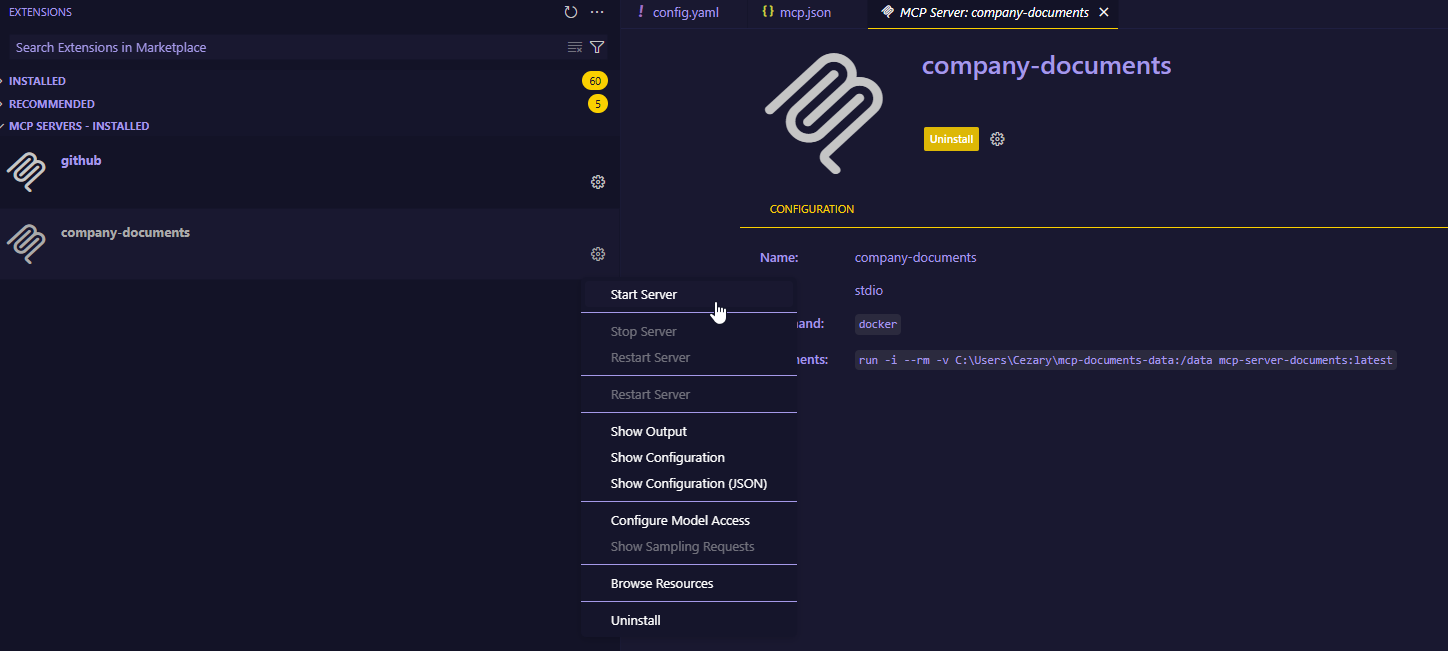Click the yellow Uninstall button
This screenshot has width=1448, height=651.
coord(951,139)
